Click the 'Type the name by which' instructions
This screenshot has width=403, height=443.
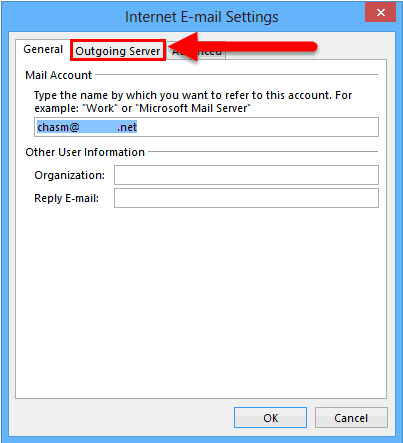tap(193, 101)
